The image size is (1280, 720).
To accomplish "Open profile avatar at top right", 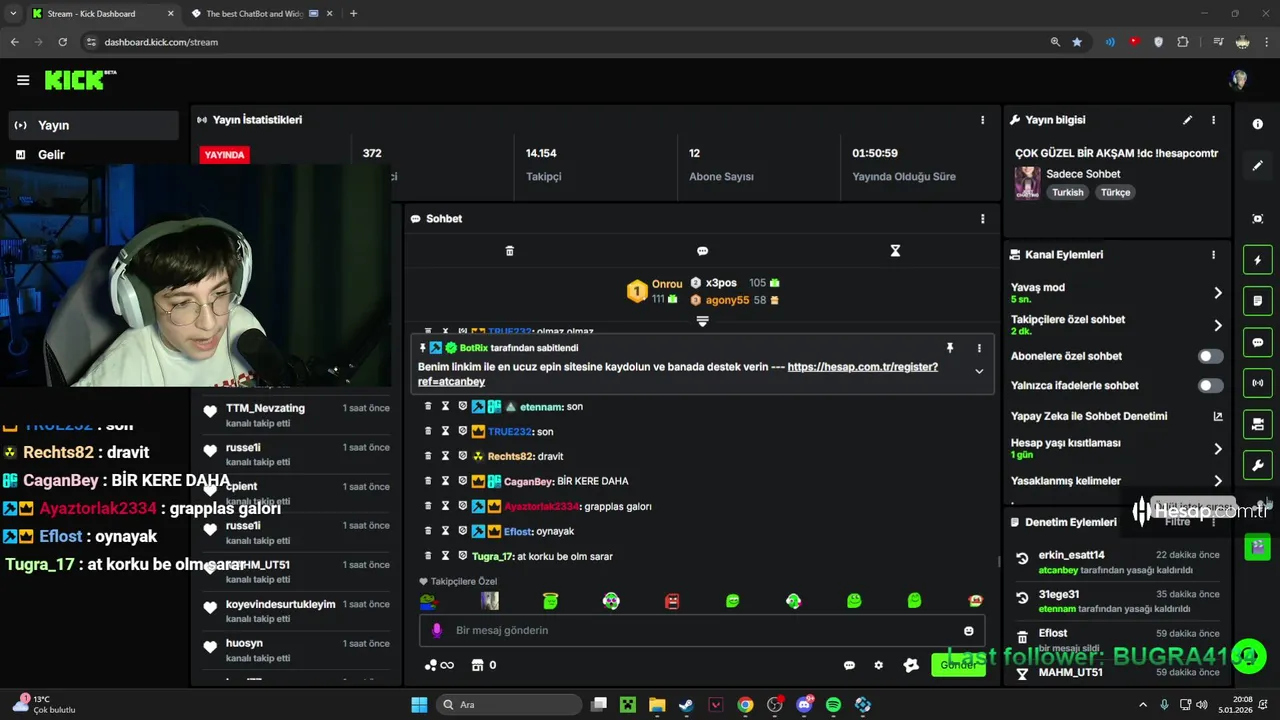I will click(1239, 80).
